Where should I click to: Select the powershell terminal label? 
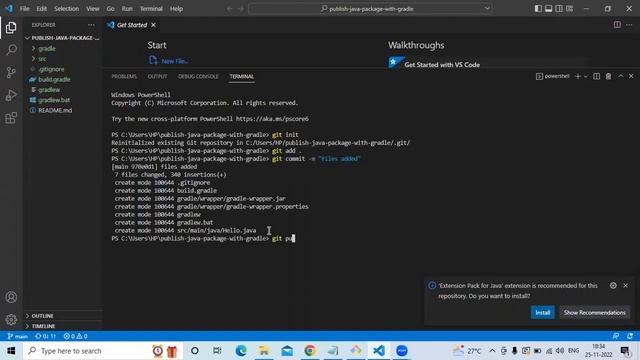point(553,76)
